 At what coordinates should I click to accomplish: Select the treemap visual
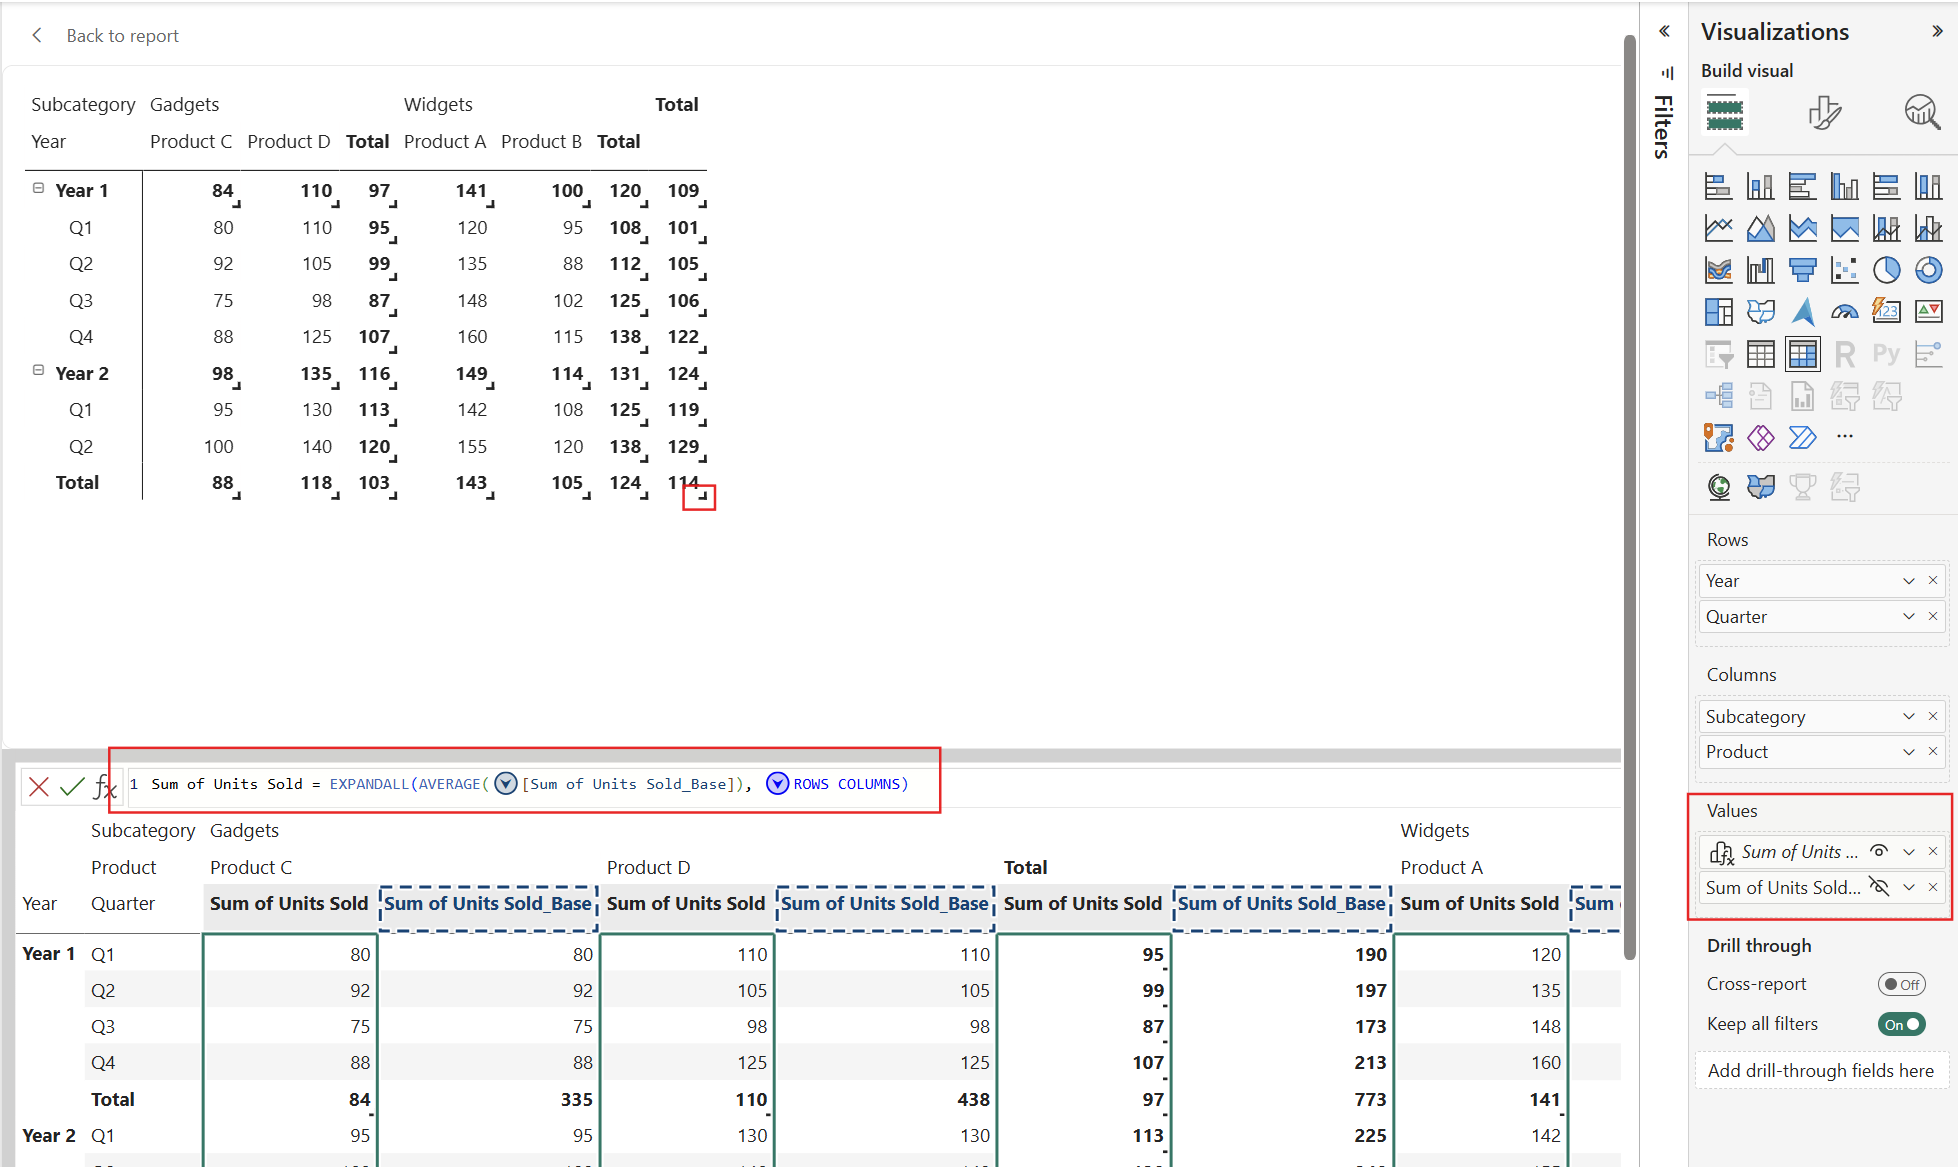tap(1718, 312)
